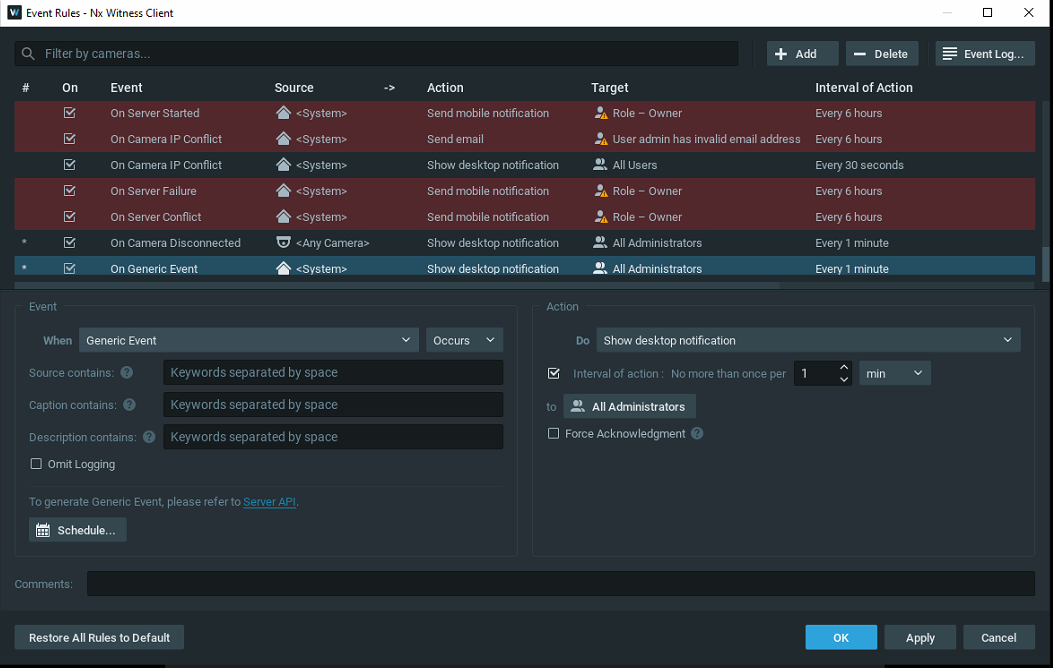Click the search magnifier icon in filter bar

click(28, 54)
